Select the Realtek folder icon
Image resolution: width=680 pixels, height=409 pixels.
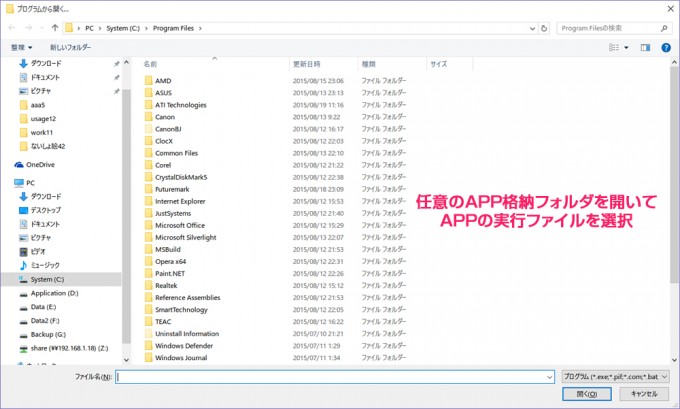tap(148, 285)
